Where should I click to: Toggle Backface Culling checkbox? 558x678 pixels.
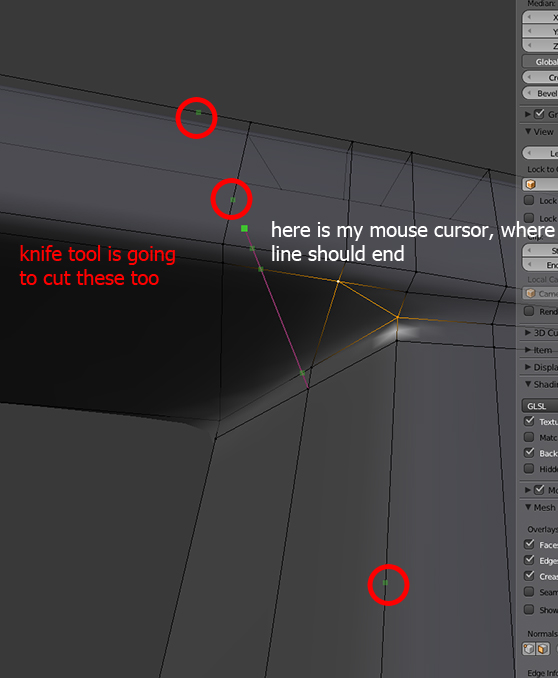pos(529,453)
